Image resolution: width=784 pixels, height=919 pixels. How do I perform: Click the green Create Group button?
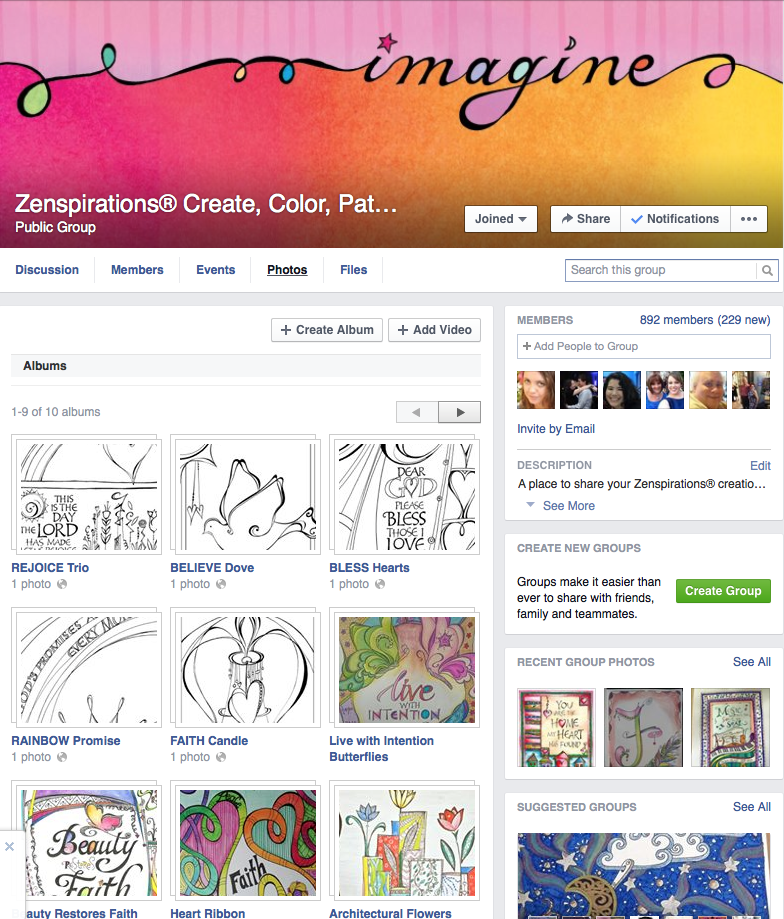tap(723, 591)
